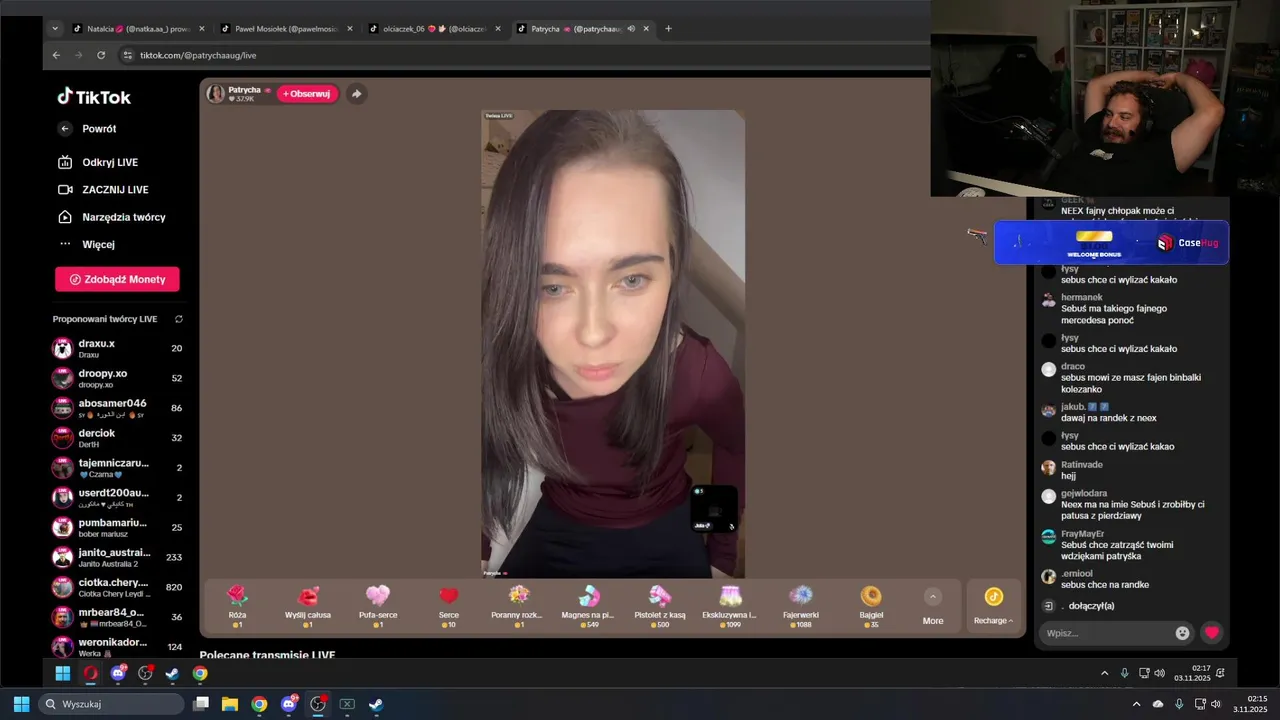1280x720 pixels.
Task: Open the emoji picker in chat
Action: pos(1183,633)
